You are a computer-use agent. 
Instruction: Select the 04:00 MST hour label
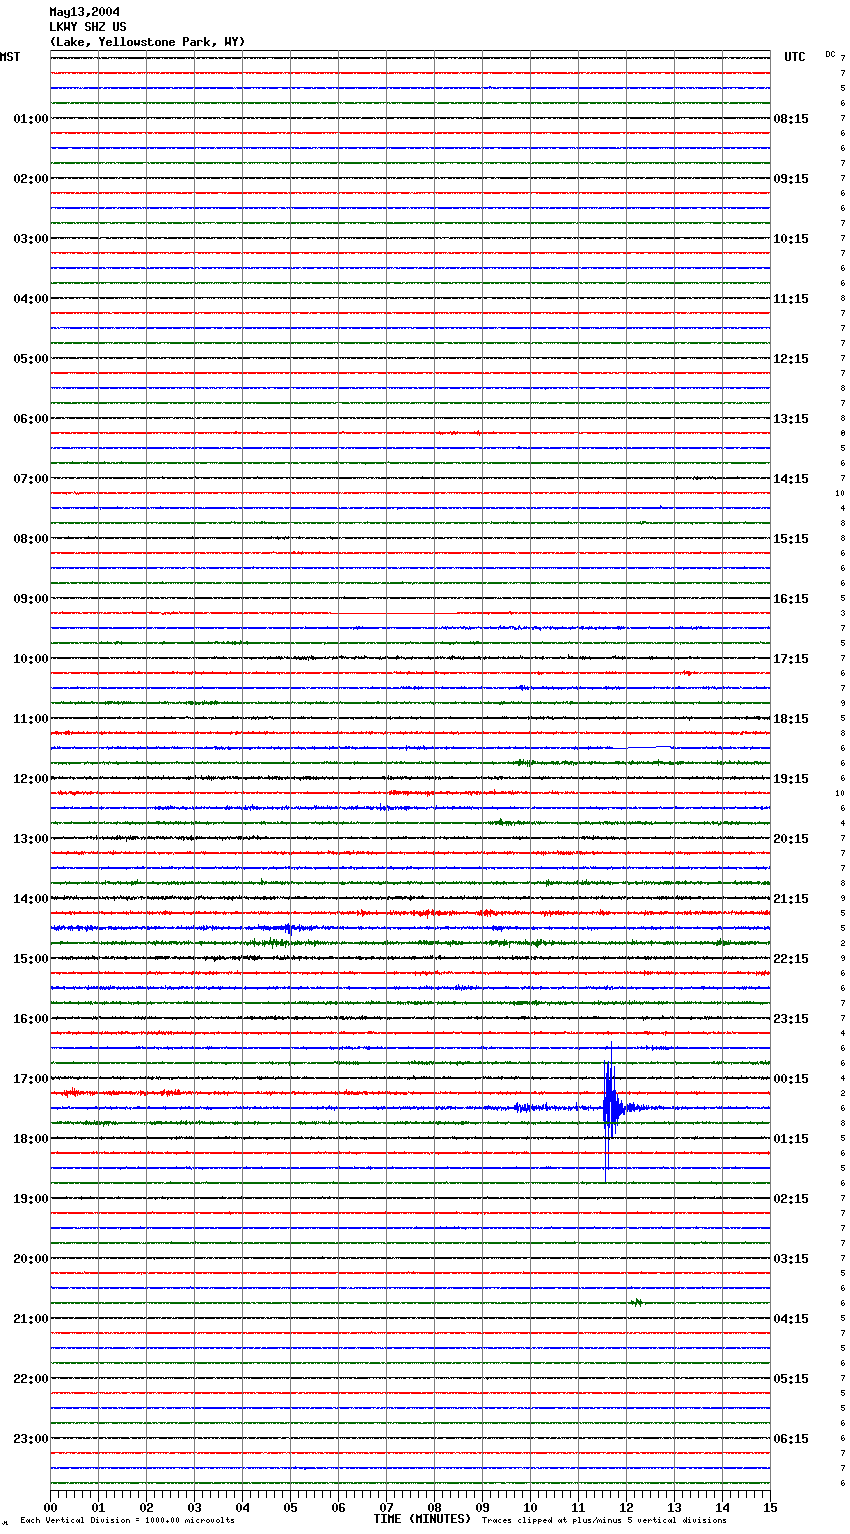(31, 299)
